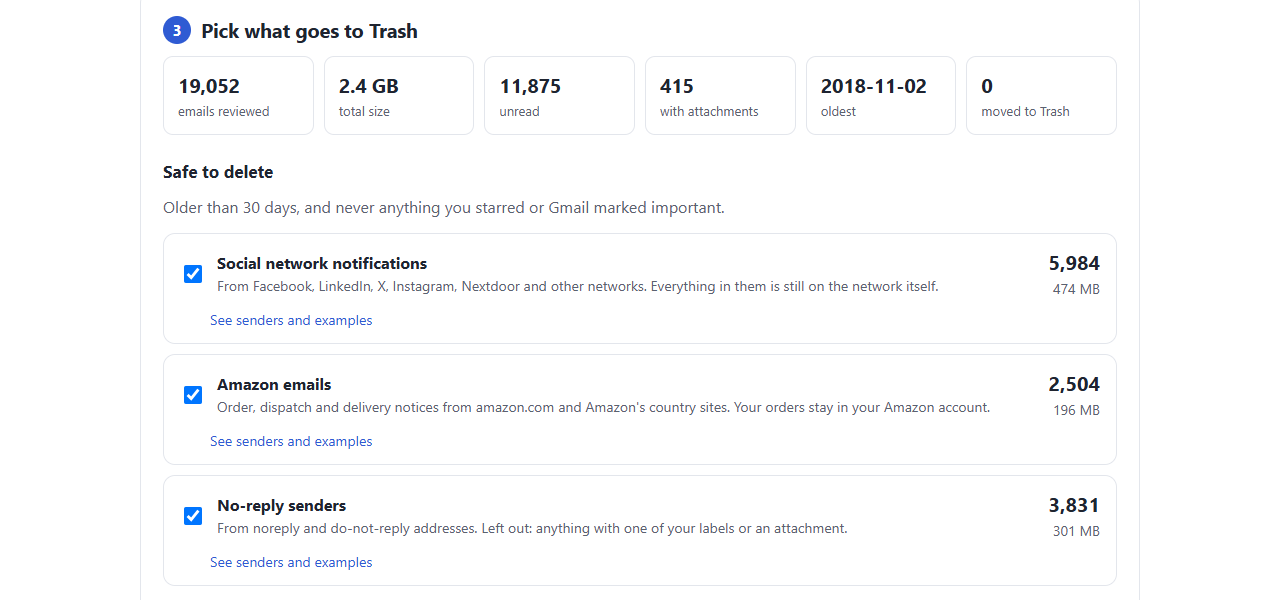Uncheck the No-reply senders checkbox
Screen dimensions: 1280x600
click(x=193, y=516)
